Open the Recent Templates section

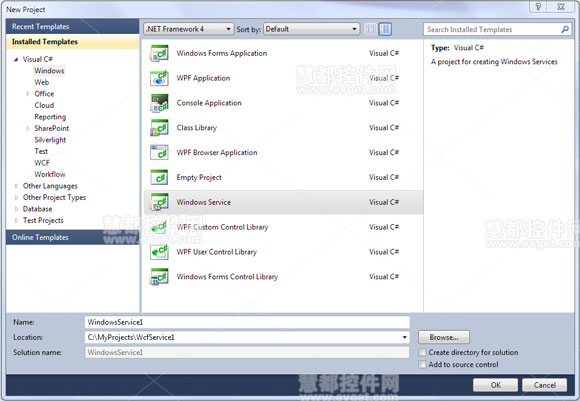(x=72, y=26)
